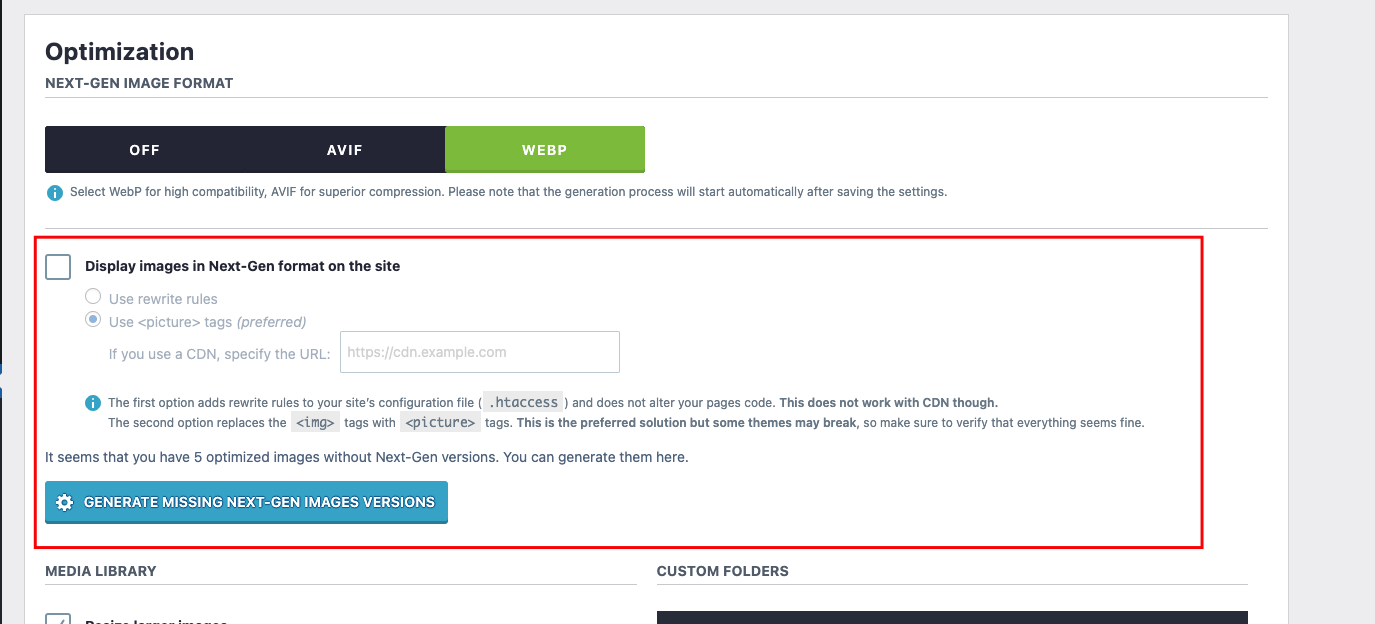Choose the green WEBP format option
The height and width of the screenshot is (624, 1375).
click(x=545, y=150)
